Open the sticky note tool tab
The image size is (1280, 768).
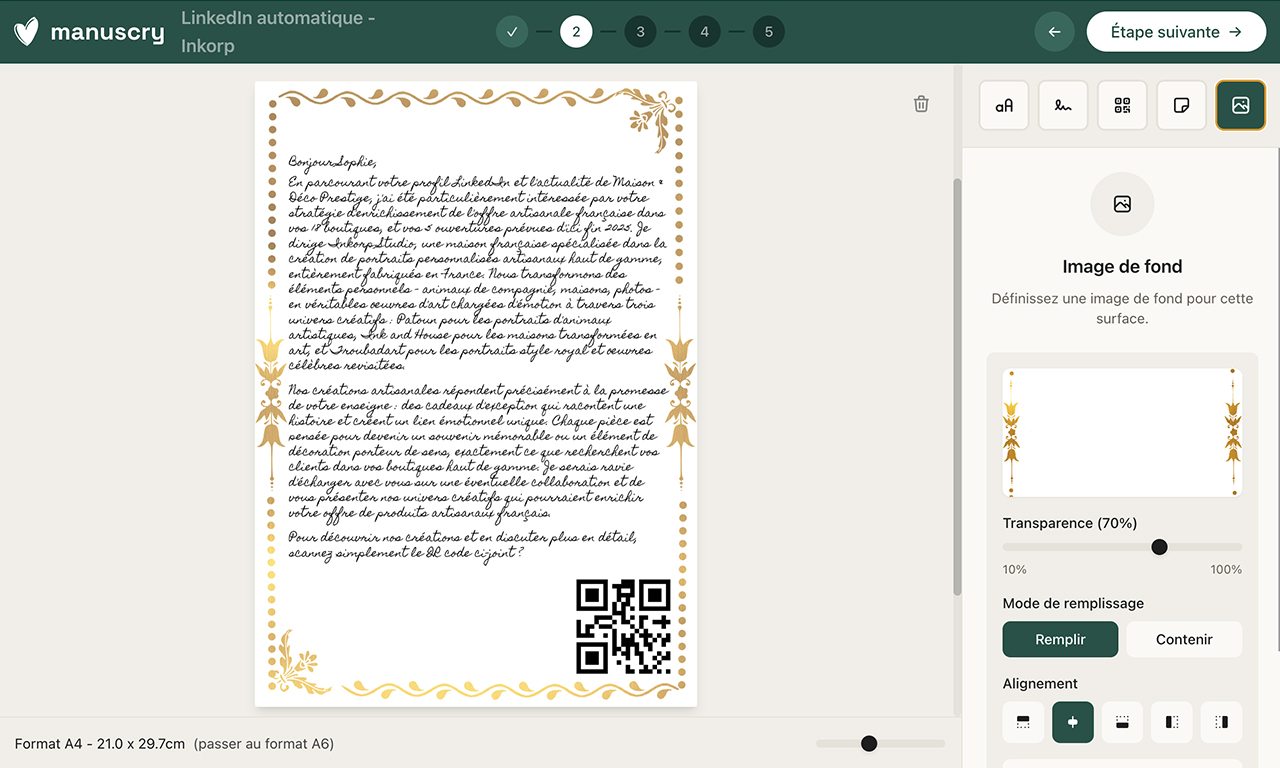1181,106
